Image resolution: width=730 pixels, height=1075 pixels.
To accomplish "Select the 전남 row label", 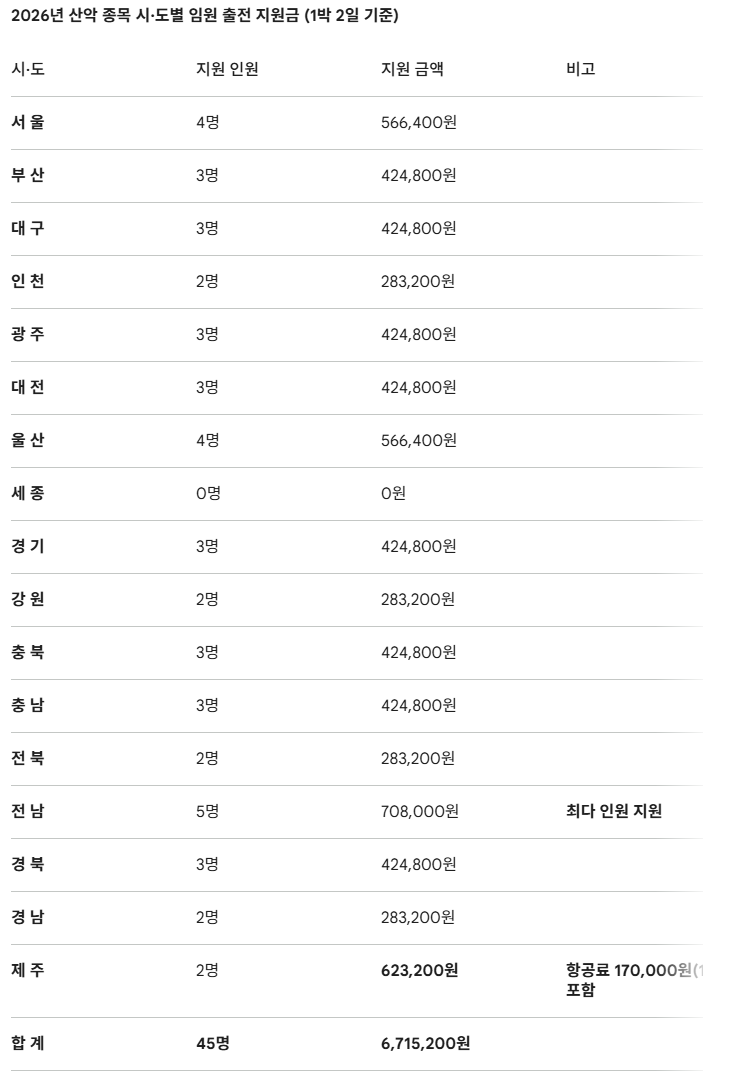I will [28, 811].
